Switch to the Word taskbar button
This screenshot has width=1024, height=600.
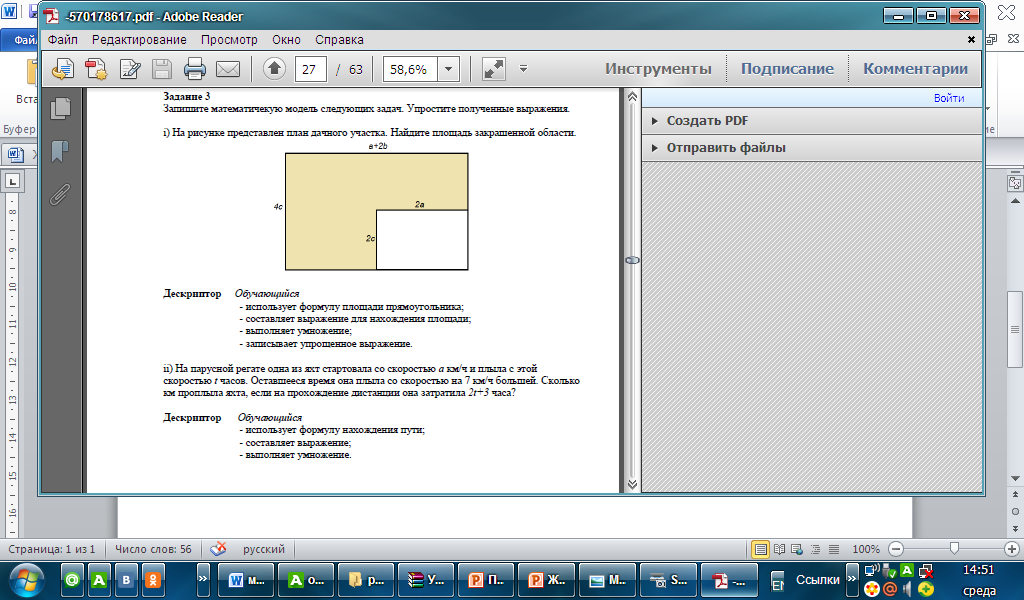click(246, 579)
